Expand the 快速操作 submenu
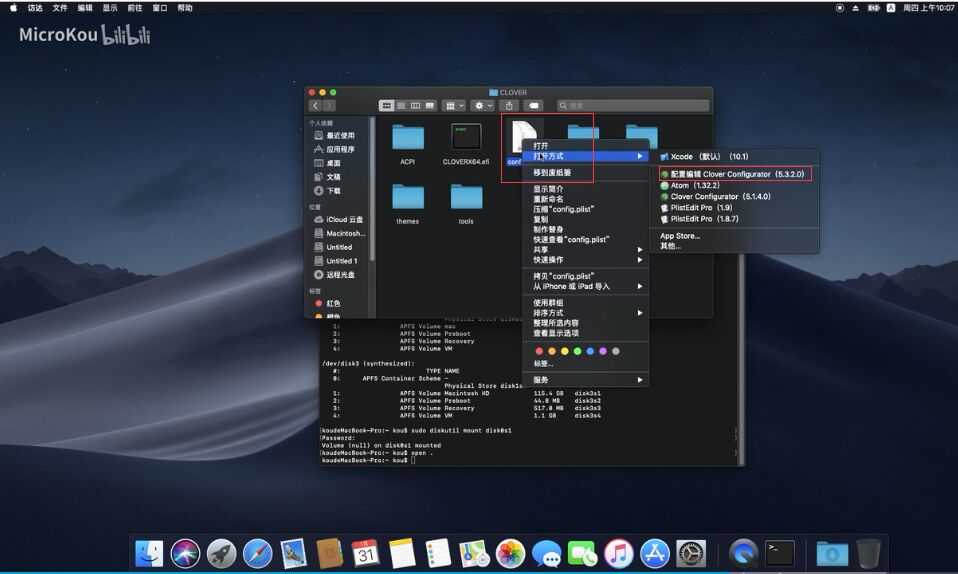 pyautogui.click(x=585, y=260)
